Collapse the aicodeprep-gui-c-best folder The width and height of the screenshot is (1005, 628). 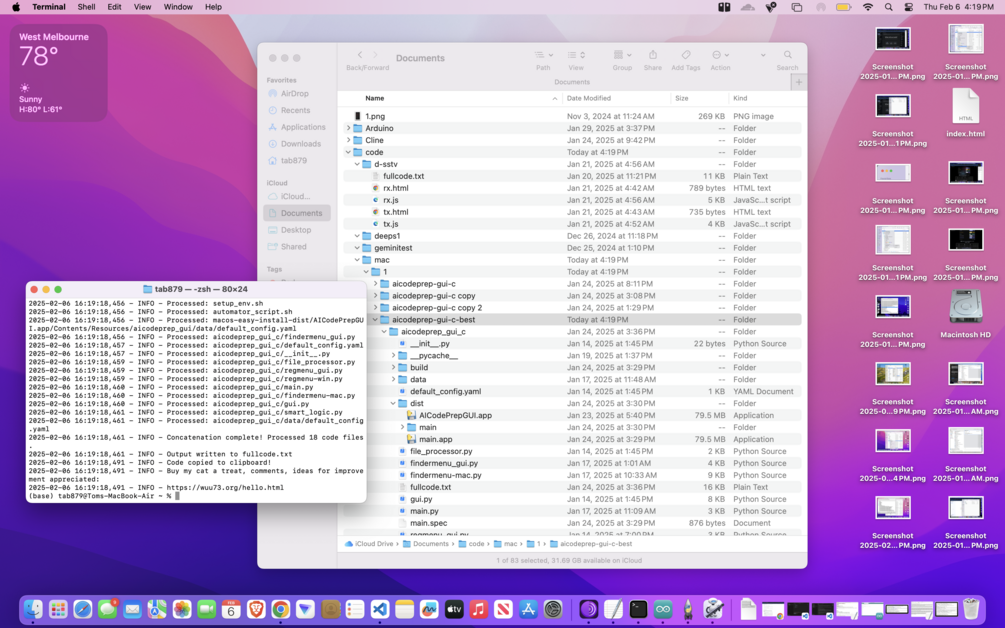(x=376, y=320)
